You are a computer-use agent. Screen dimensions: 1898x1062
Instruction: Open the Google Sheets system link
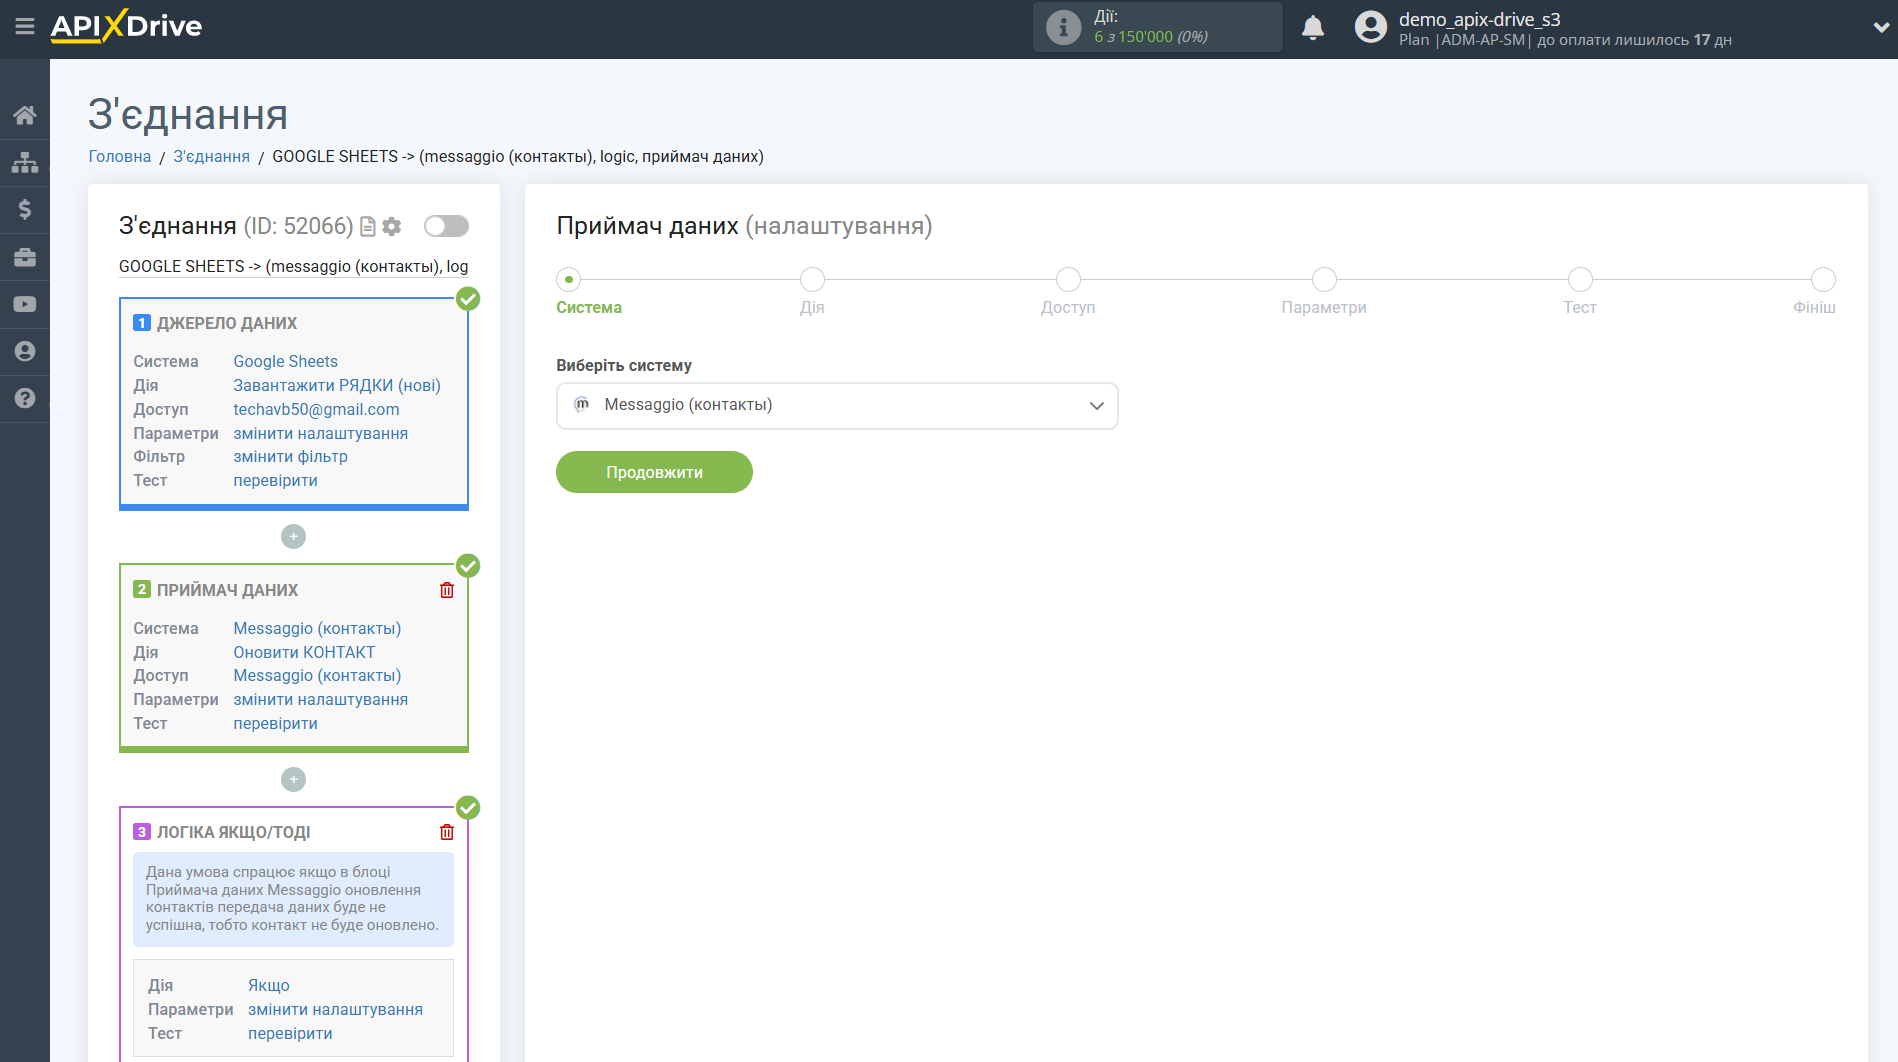tap(285, 361)
